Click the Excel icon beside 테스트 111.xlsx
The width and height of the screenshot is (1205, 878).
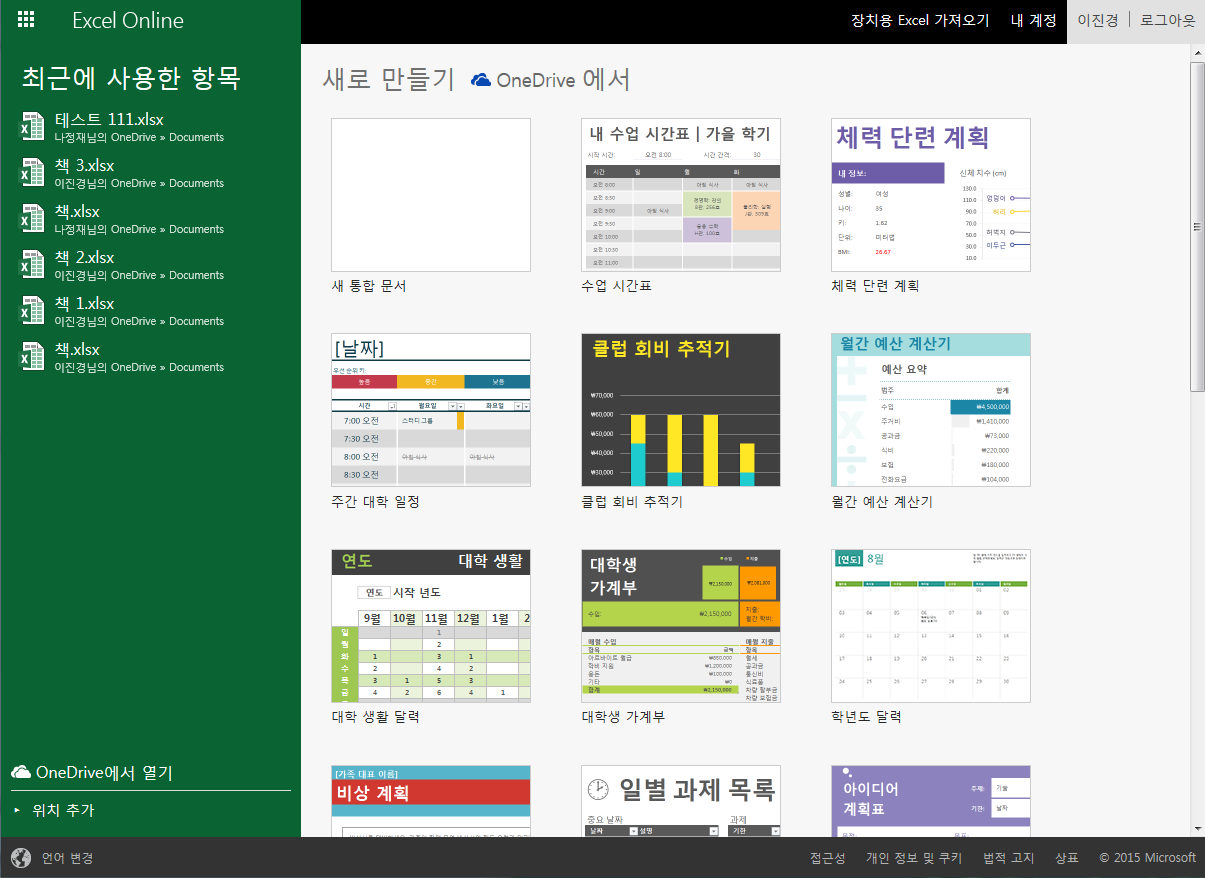(32, 126)
